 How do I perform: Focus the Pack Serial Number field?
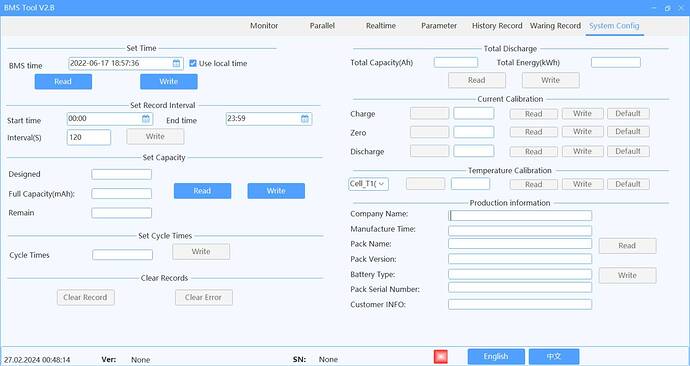point(520,288)
